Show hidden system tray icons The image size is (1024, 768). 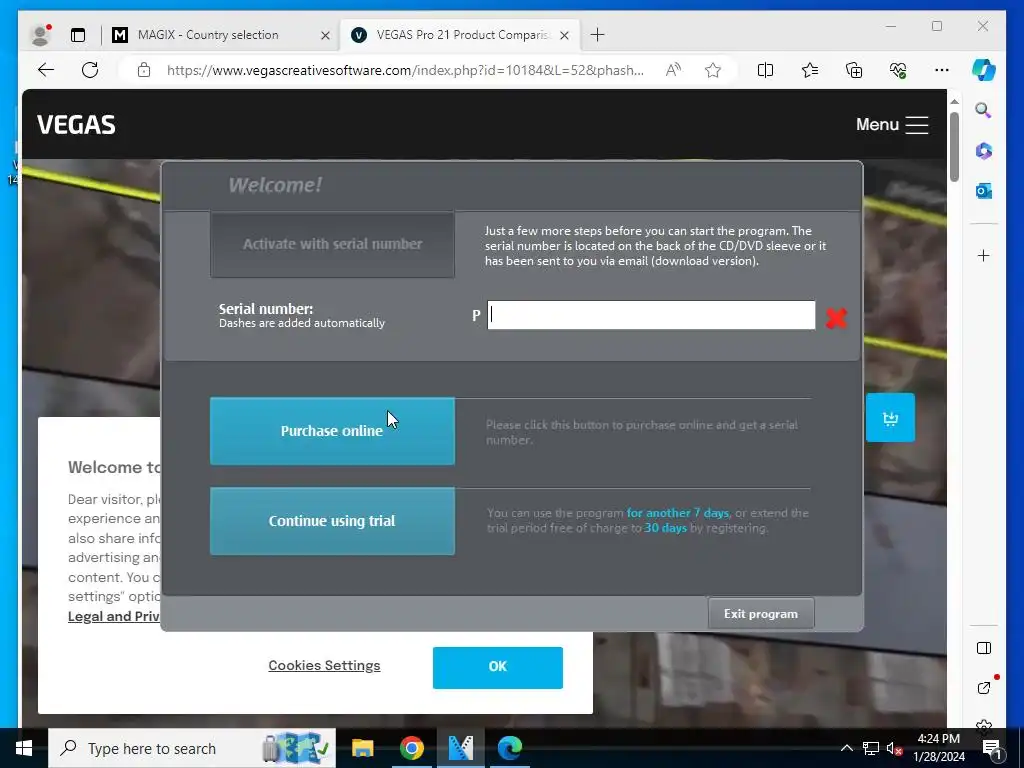tap(846, 748)
